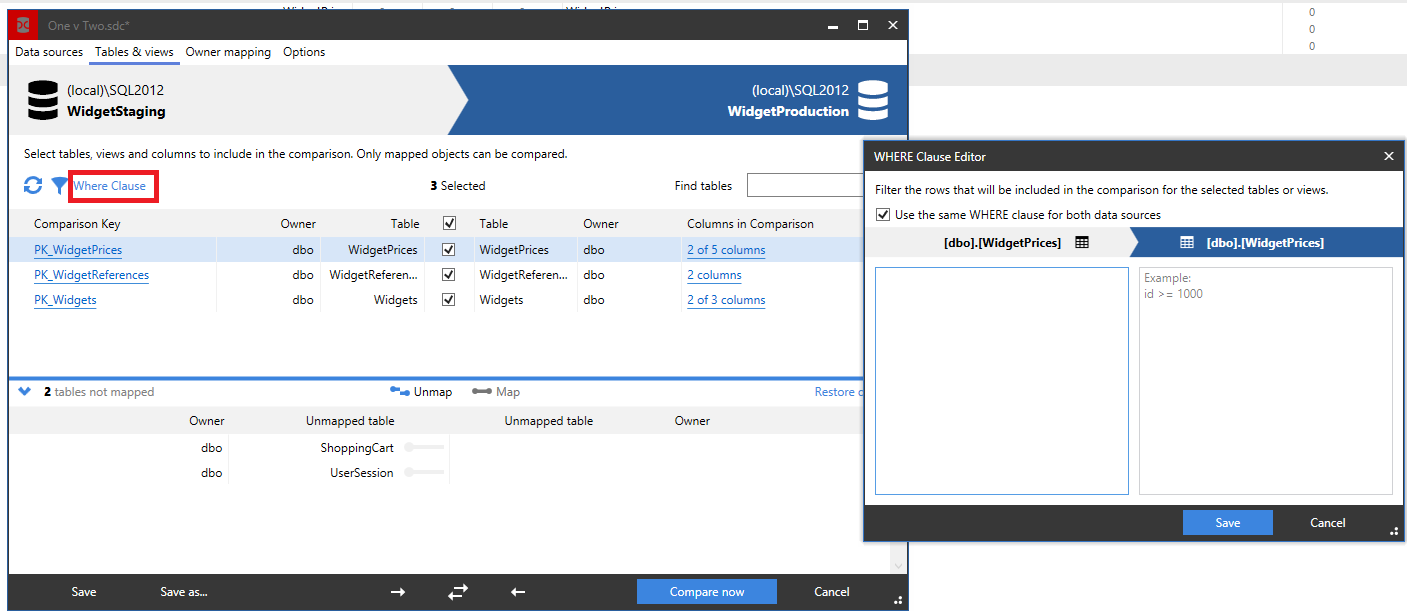1407x611 pixels.
Task: Collapse the tables not mapped section
Action: pyautogui.click(x=25, y=392)
